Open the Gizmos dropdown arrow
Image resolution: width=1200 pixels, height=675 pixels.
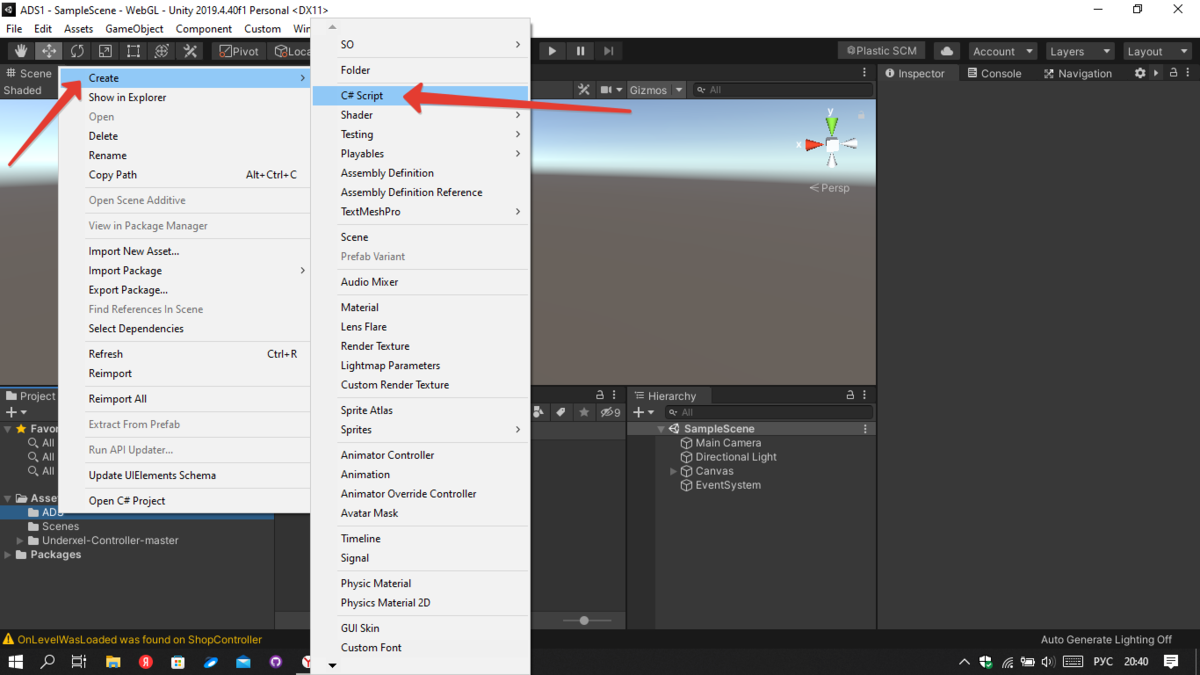tap(679, 90)
